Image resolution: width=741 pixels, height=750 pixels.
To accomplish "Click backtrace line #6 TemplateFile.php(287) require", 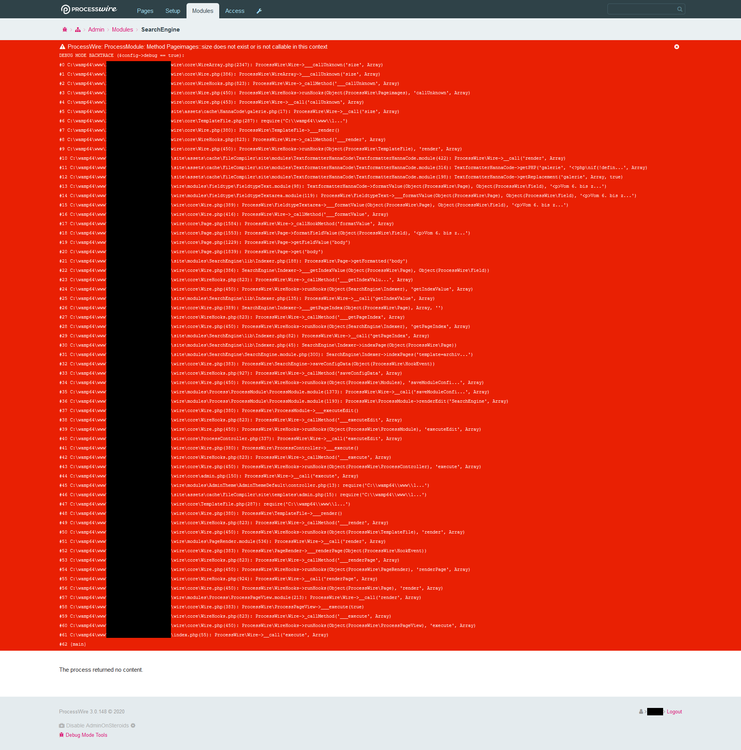I will point(203,121).
